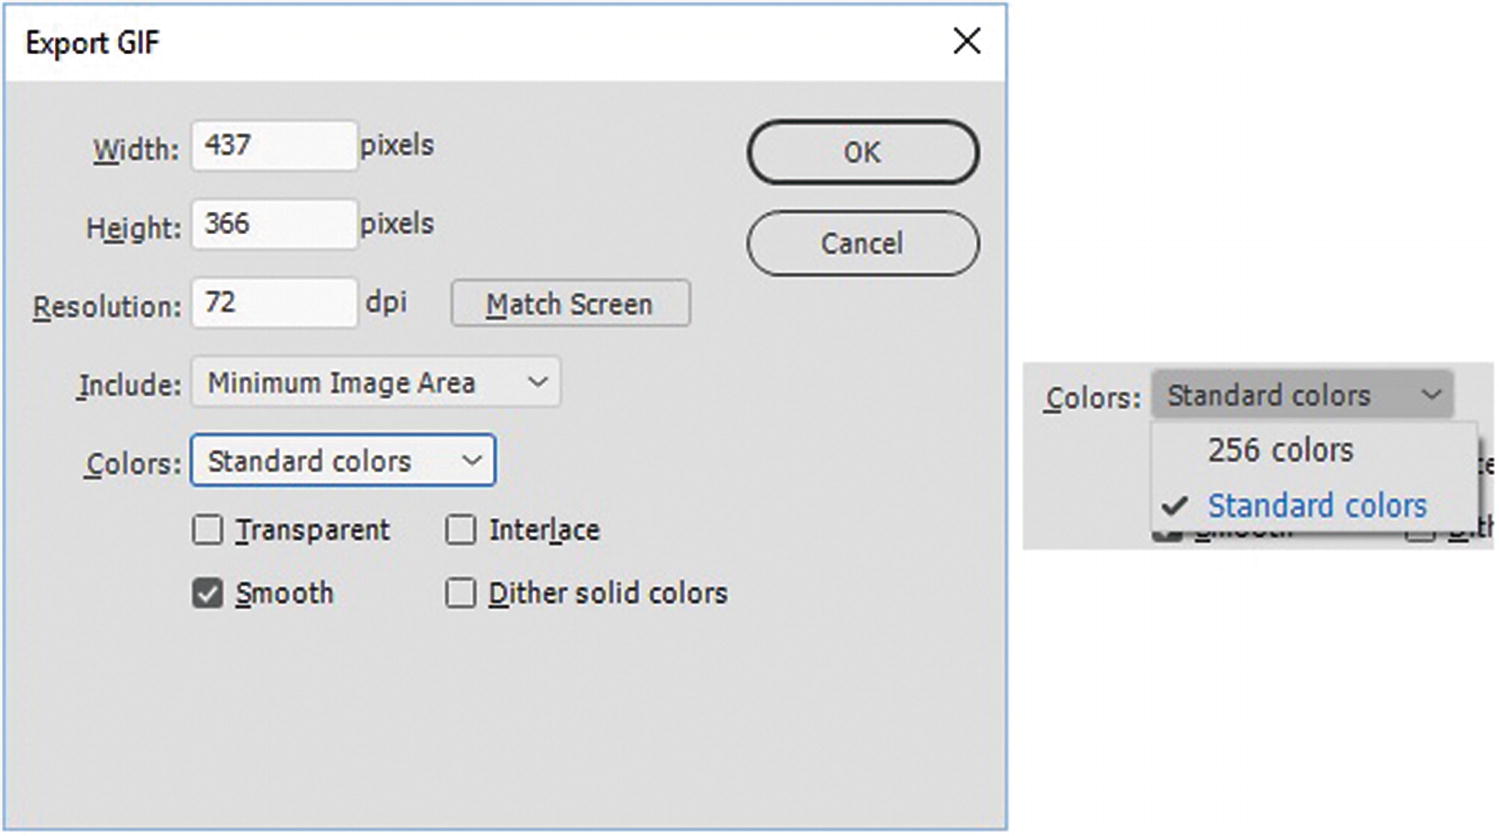Focus the Width input field
The image size is (1499, 836).
coord(274,146)
